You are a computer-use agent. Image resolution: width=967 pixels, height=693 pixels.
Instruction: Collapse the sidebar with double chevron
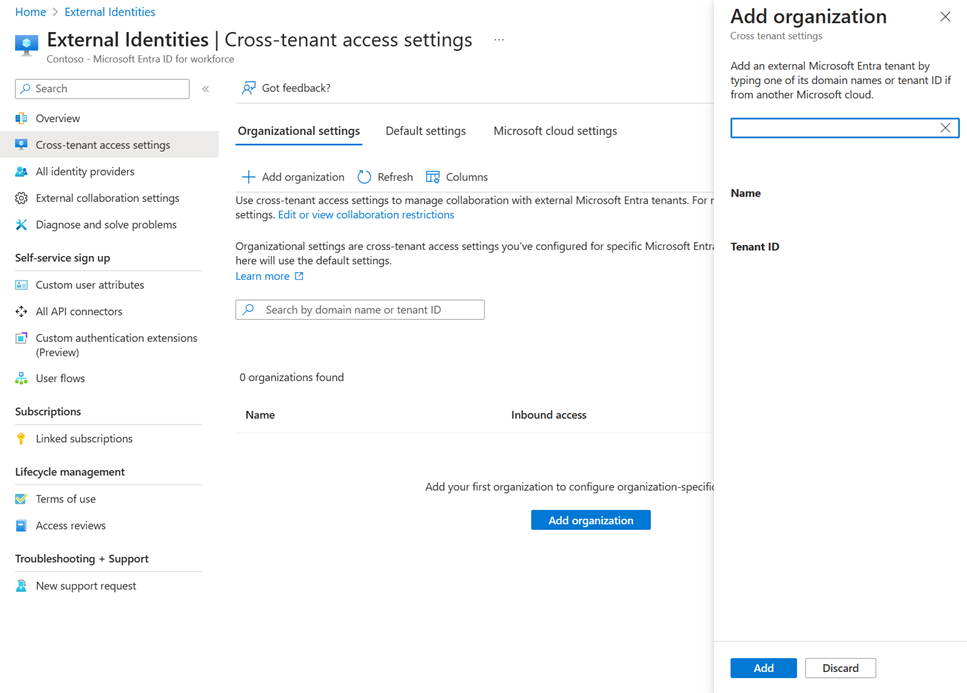point(206,89)
